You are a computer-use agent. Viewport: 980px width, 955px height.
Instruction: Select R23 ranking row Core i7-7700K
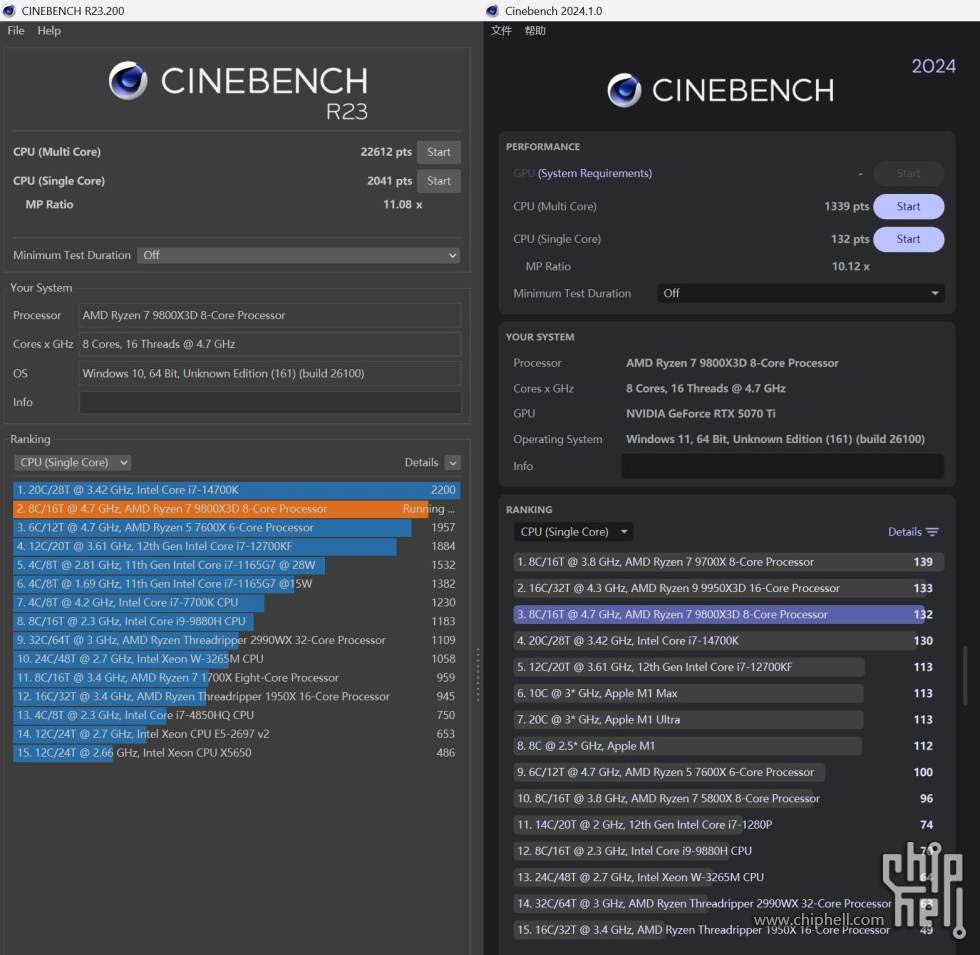click(236, 602)
